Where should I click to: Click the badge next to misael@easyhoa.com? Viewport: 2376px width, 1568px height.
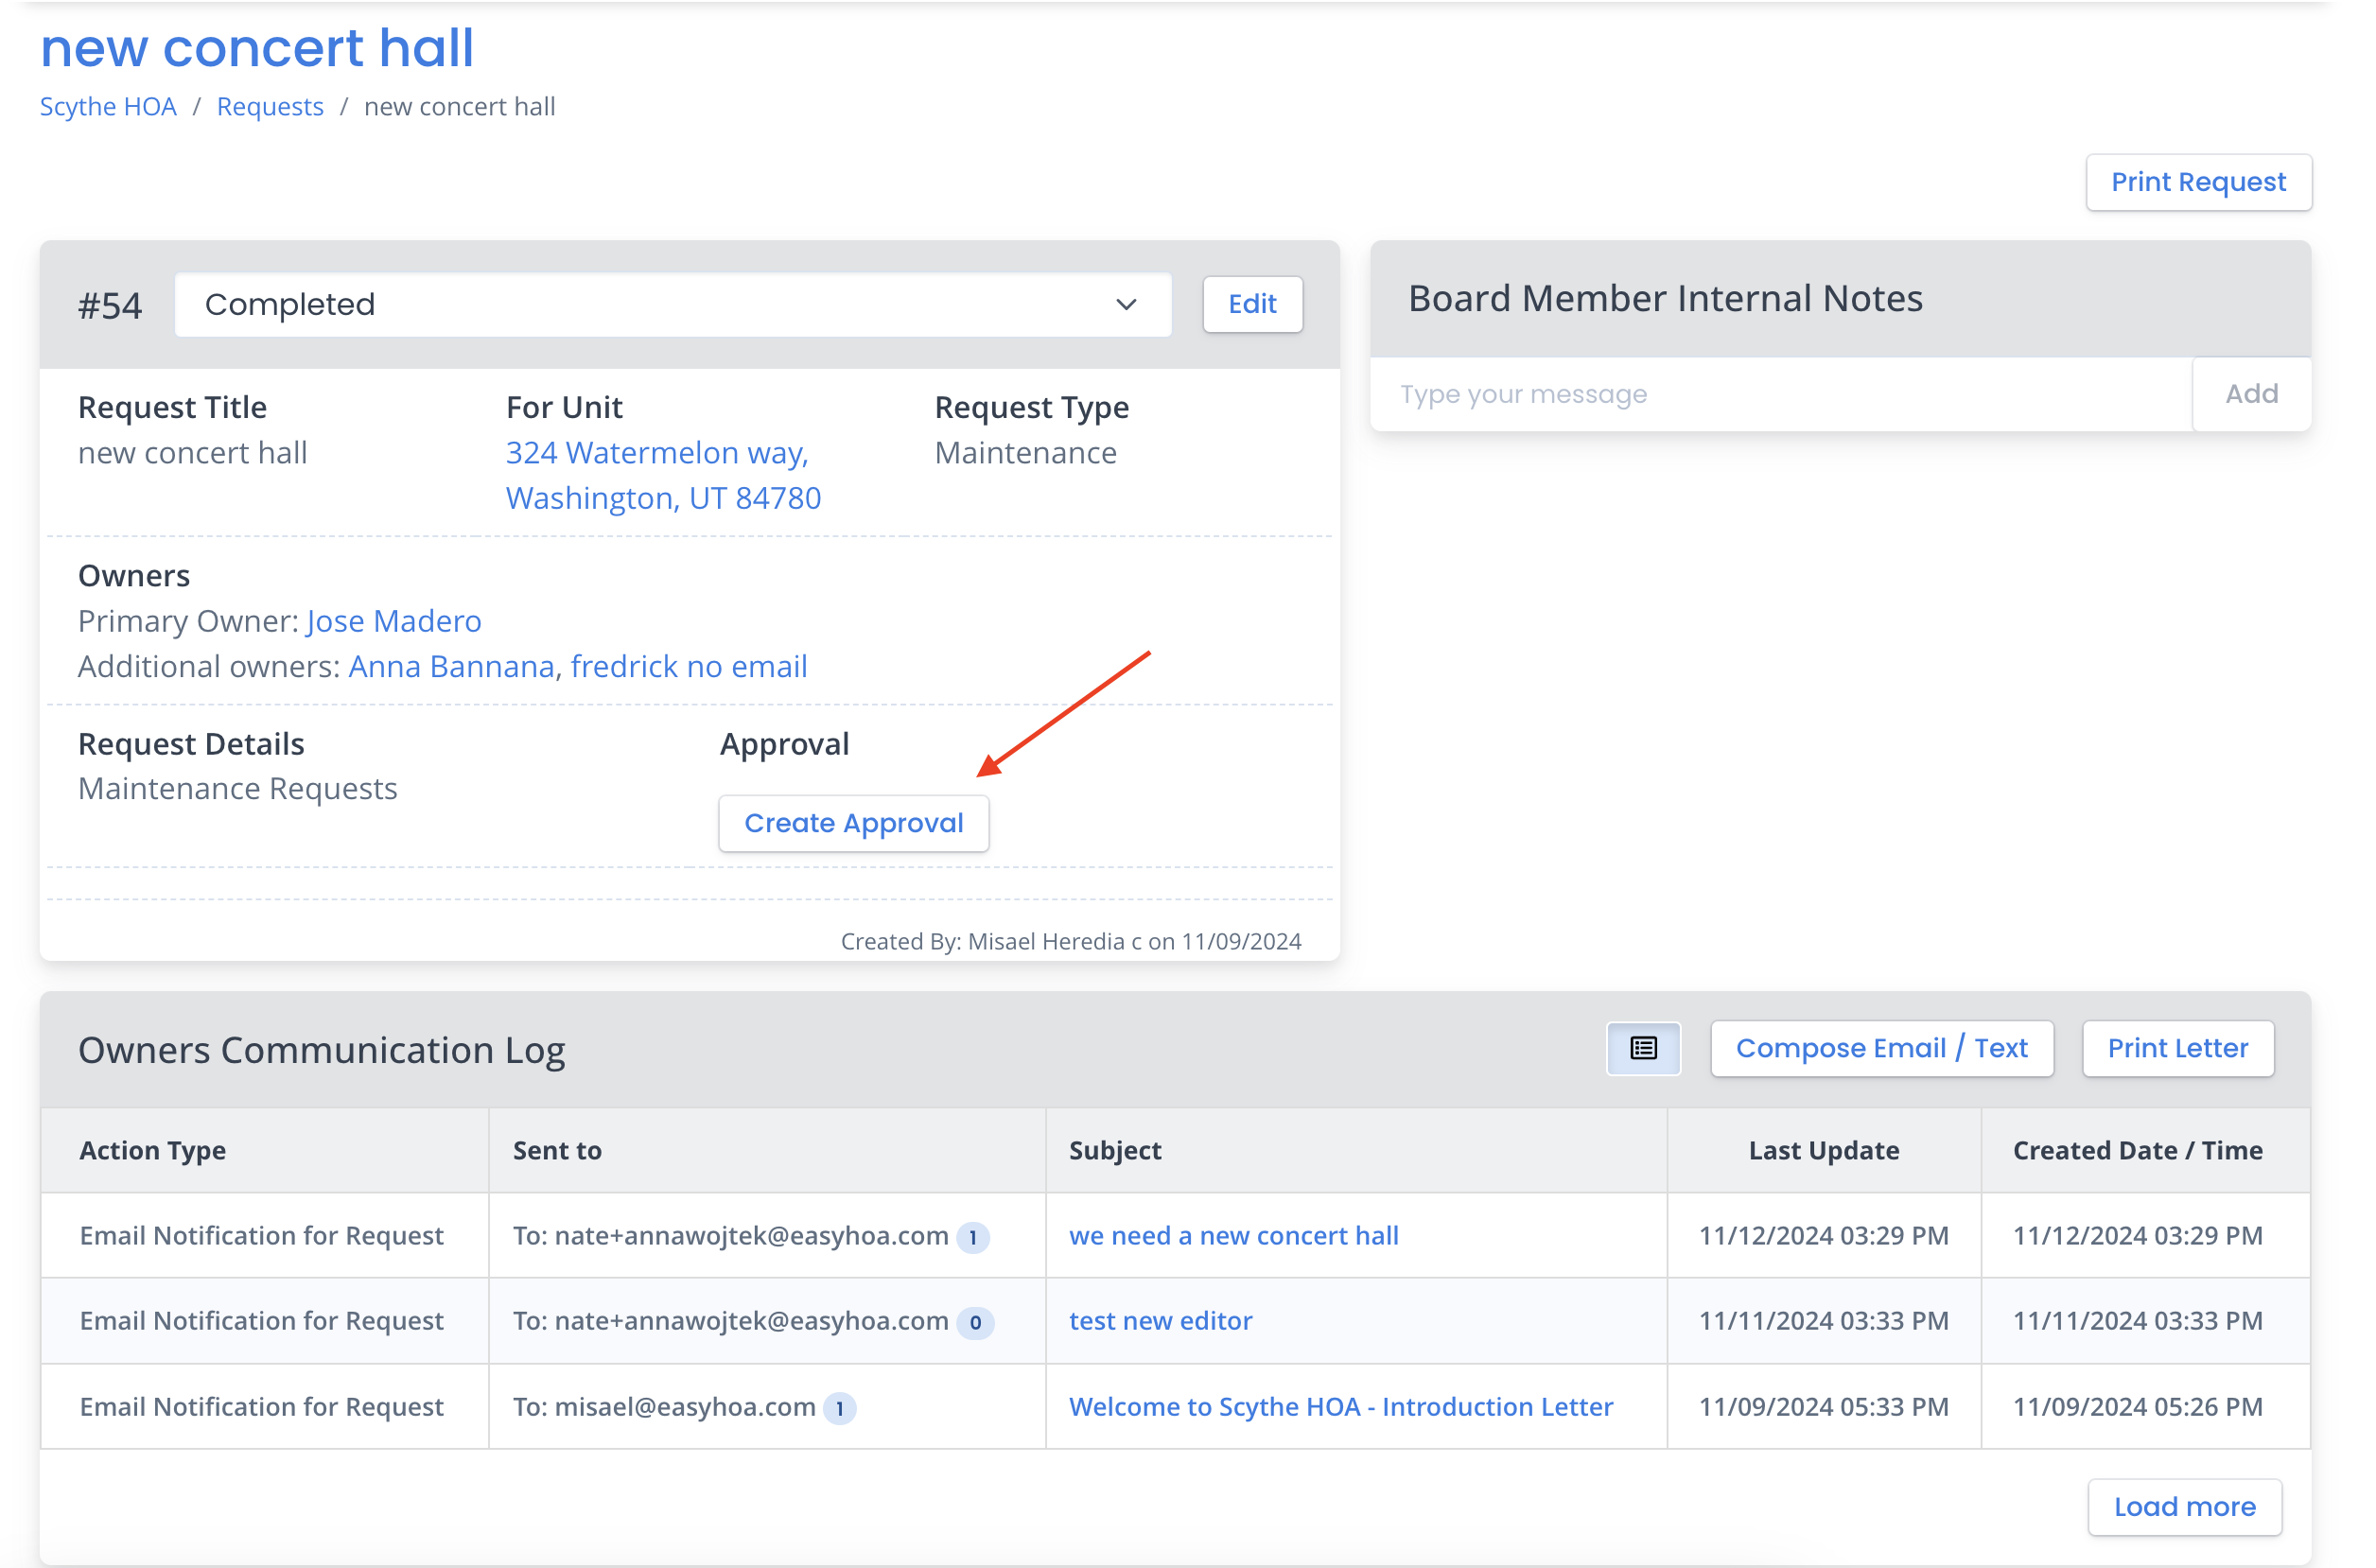[x=839, y=1408]
